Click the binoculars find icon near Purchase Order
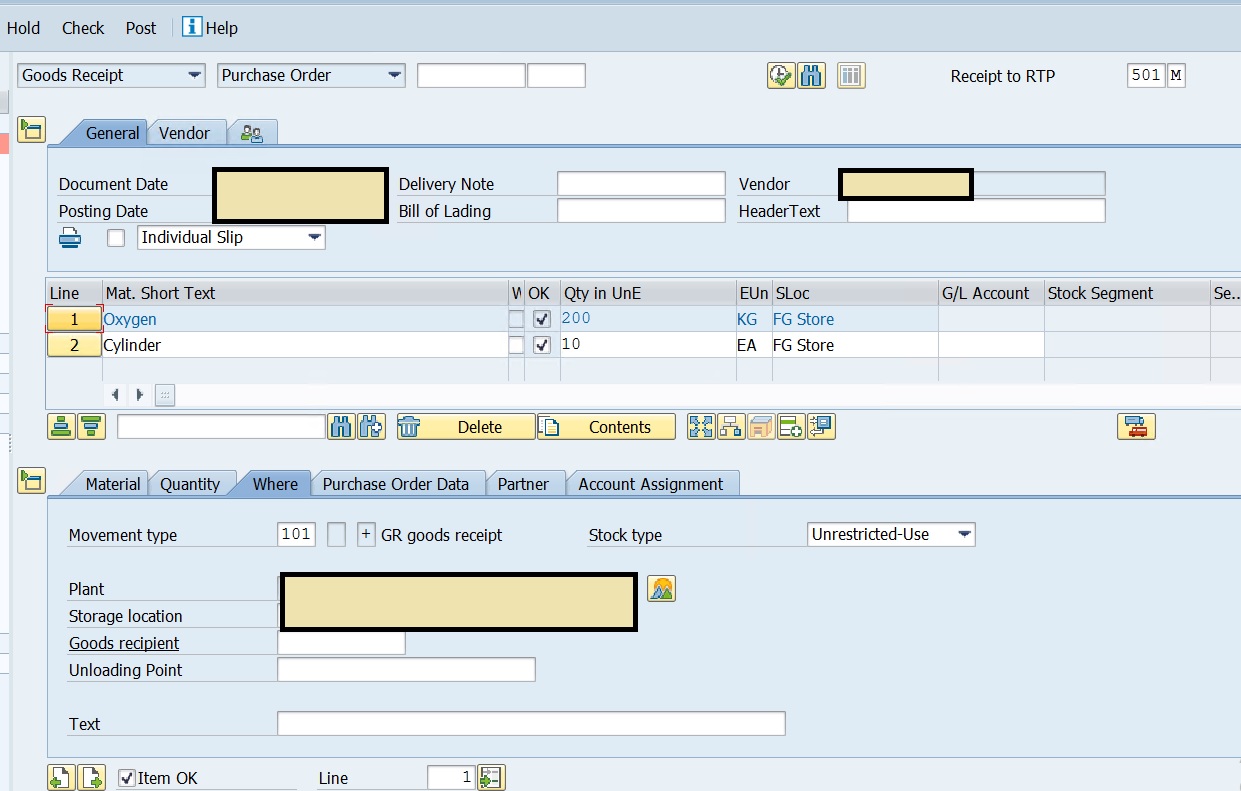Viewport: 1241px width, 791px height. click(x=812, y=76)
